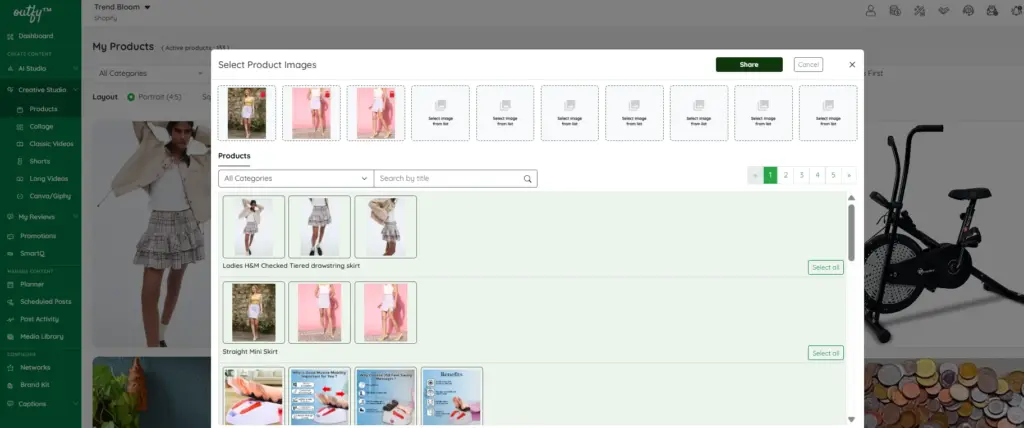
Task: Select first foot massager product thumbnail
Action: coord(253,396)
